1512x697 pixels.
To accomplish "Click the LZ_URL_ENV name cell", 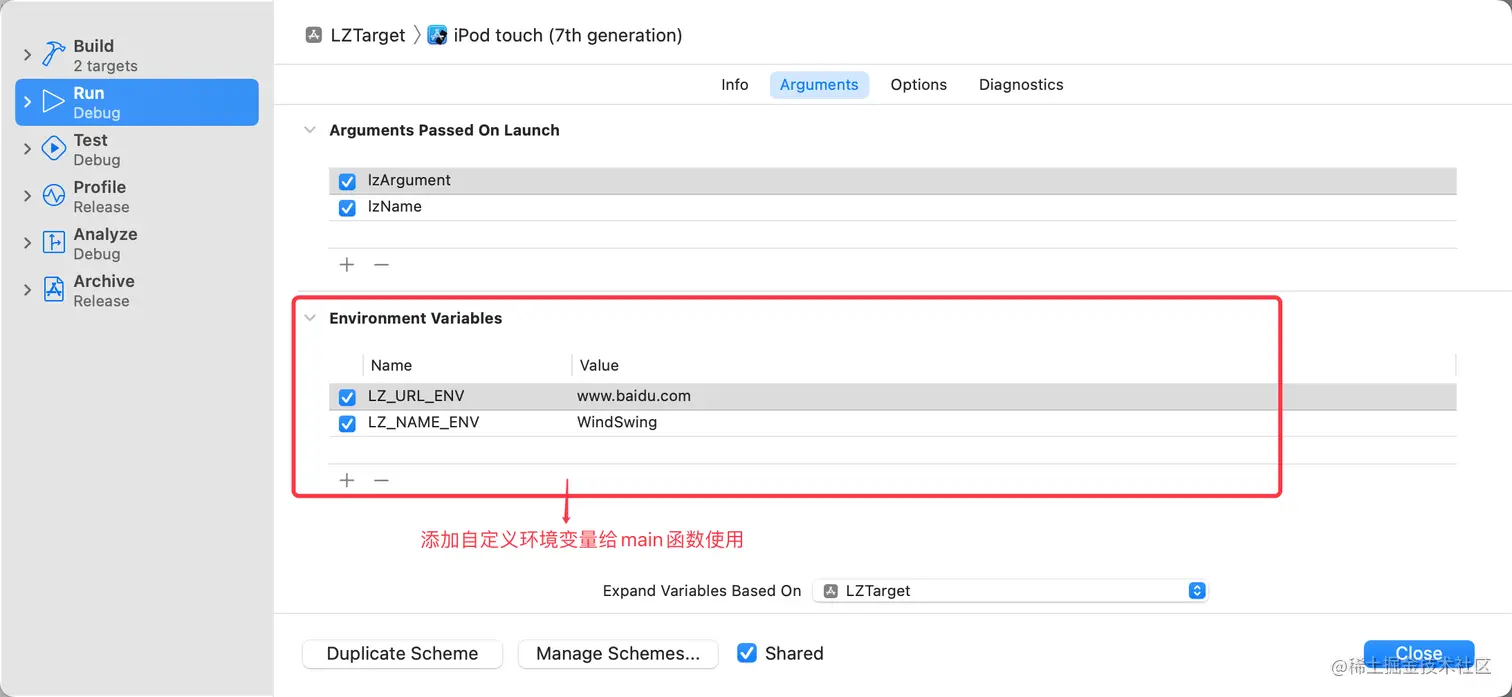I will pyautogui.click(x=416, y=396).
